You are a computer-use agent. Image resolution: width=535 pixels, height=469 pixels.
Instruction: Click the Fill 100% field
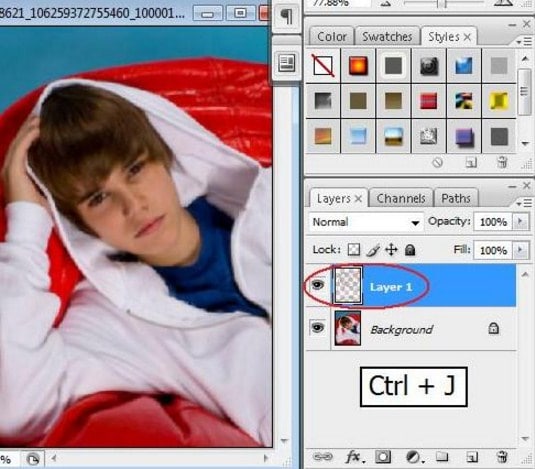pos(493,250)
